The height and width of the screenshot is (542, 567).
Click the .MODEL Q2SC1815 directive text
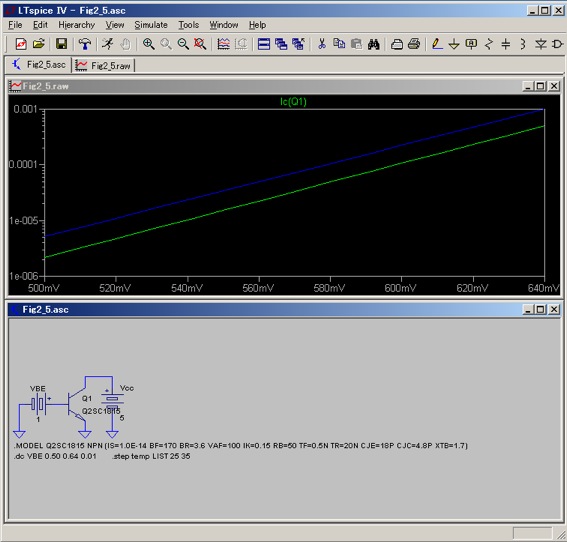click(240, 445)
